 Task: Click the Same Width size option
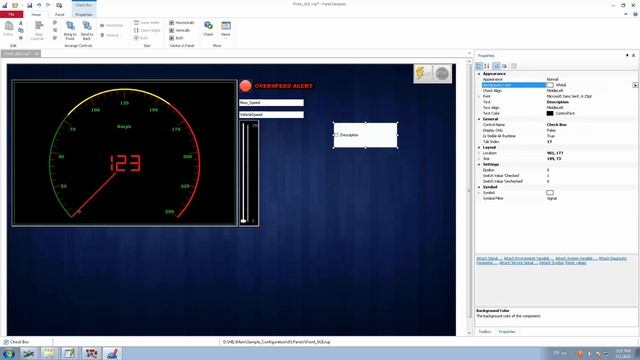[147, 23]
